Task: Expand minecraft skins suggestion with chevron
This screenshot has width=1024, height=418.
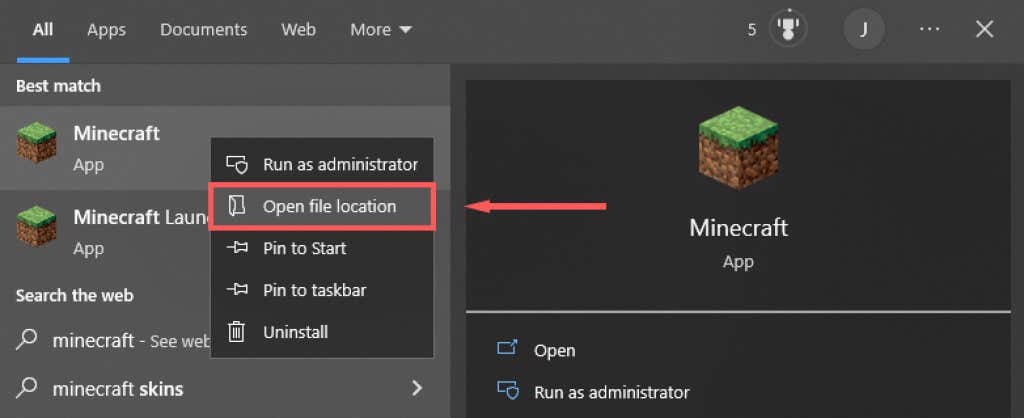Action: (417, 389)
